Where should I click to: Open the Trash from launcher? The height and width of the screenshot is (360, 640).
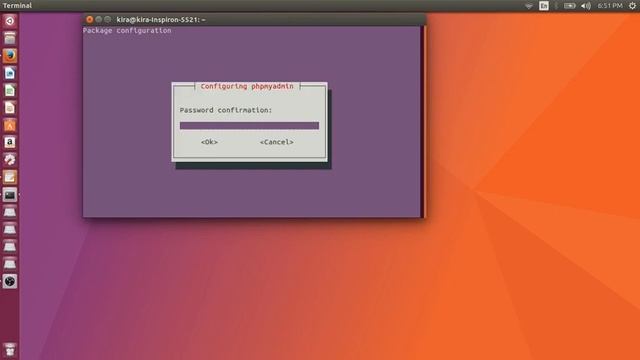pyautogui.click(x=10, y=350)
